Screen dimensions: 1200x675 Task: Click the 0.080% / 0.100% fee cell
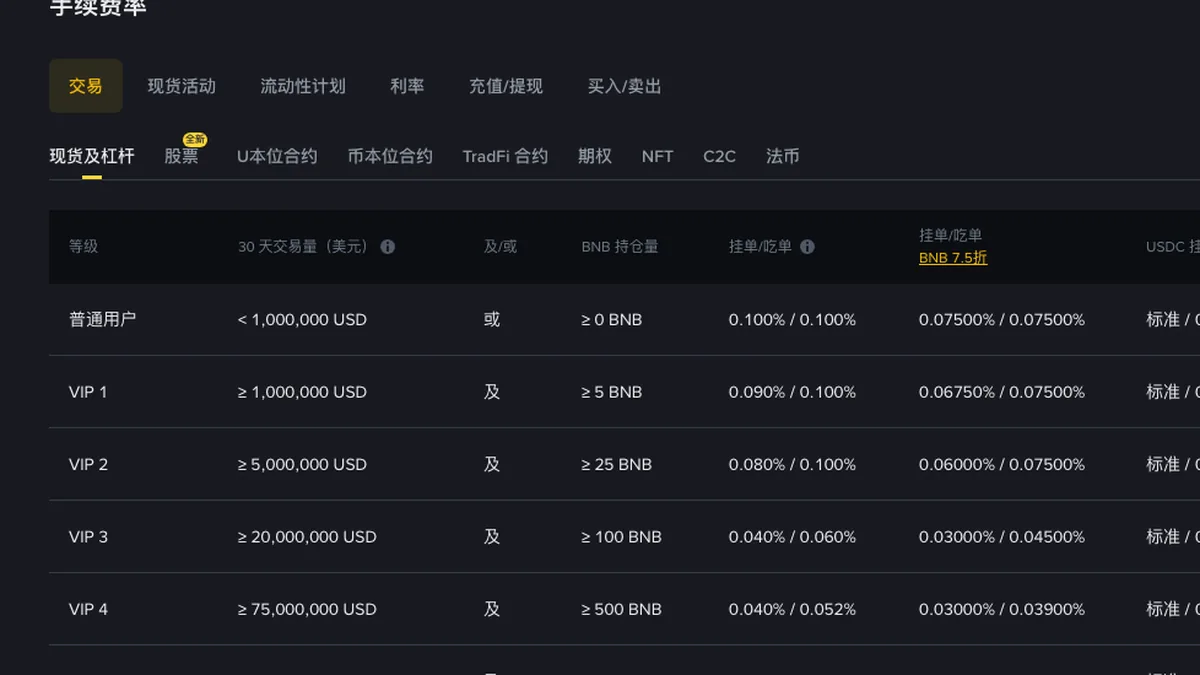[x=792, y=464]
